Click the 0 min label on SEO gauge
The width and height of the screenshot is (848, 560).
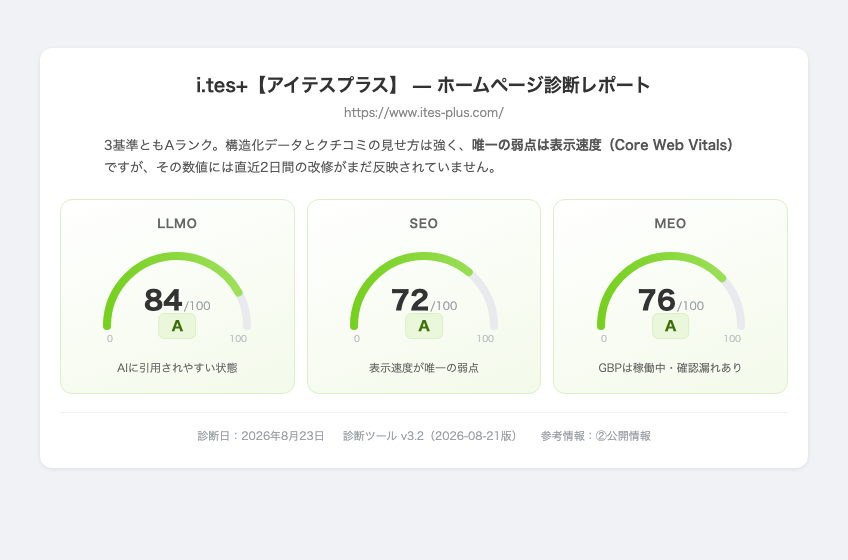(356, 339)
